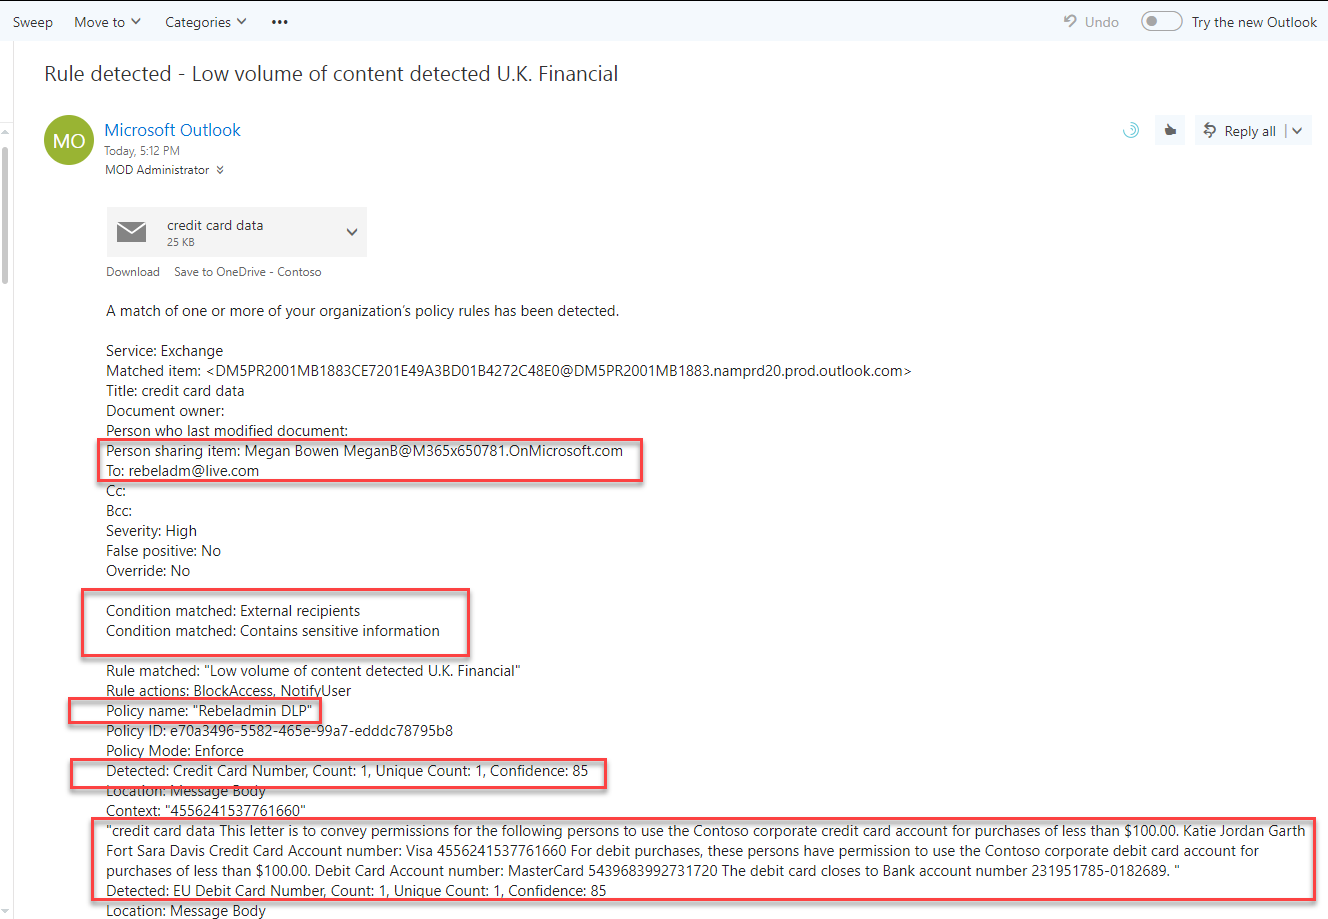Click the email subject heading
This screenshot has height=919, width=1328.
331,74
